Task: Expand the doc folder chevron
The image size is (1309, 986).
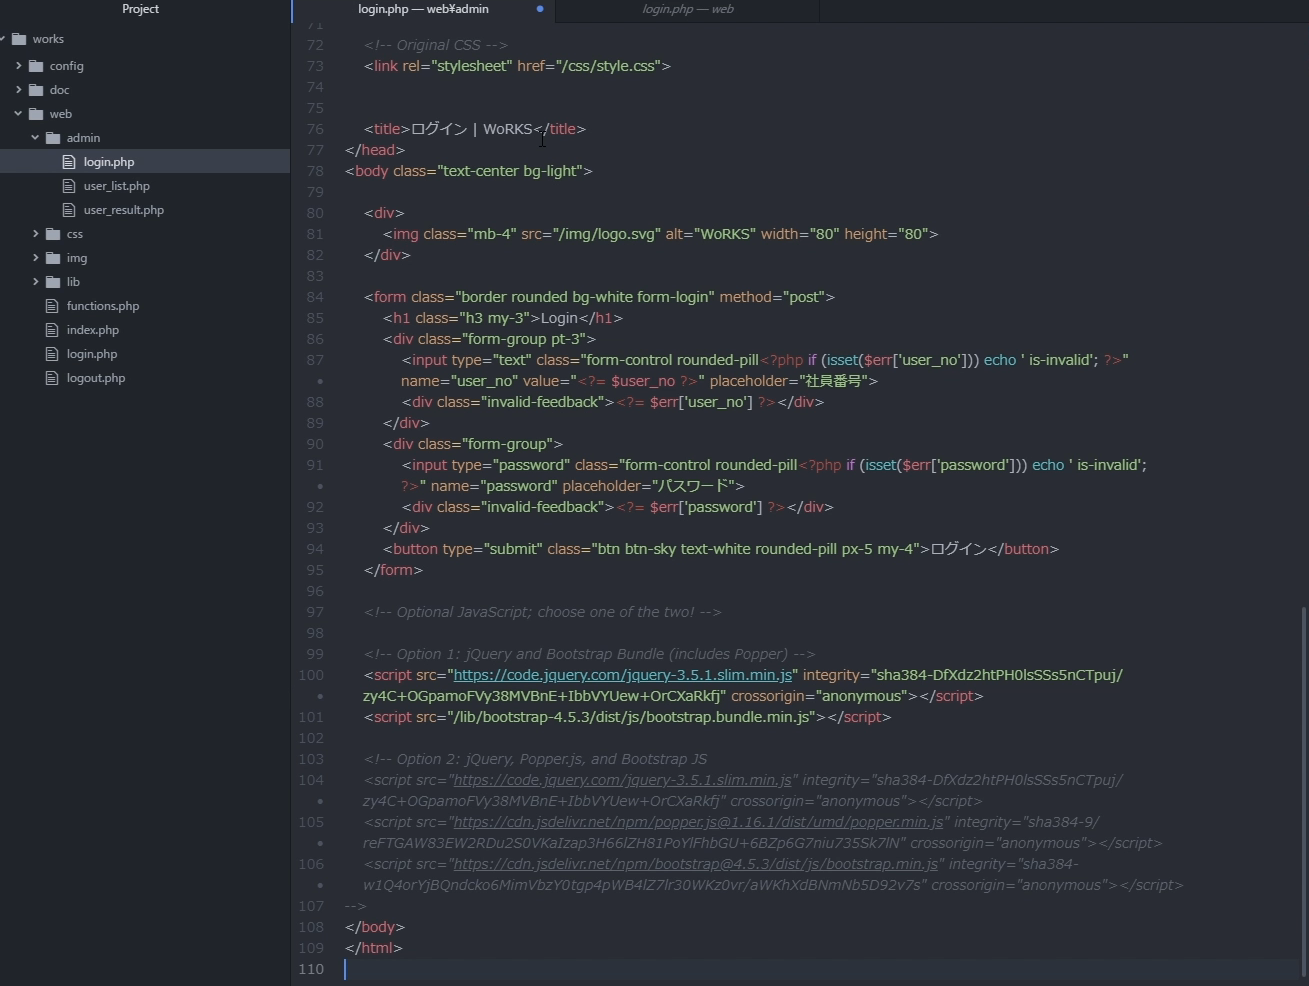Action: (18, 90)
